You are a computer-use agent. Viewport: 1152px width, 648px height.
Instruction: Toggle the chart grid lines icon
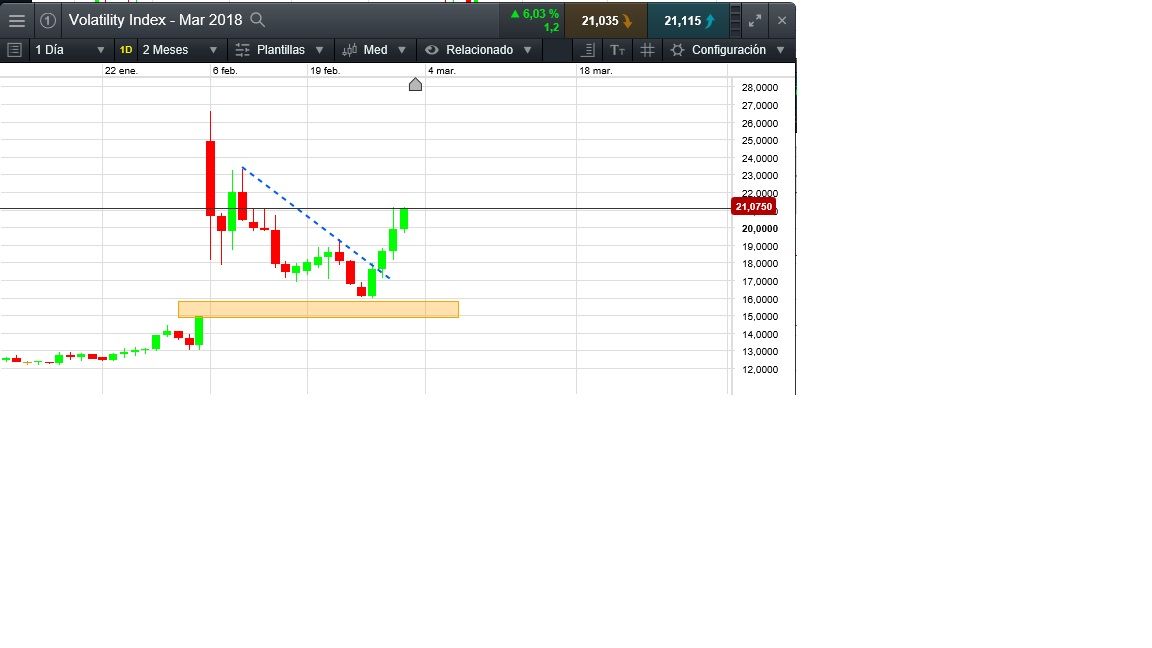[x=647, y=50]
